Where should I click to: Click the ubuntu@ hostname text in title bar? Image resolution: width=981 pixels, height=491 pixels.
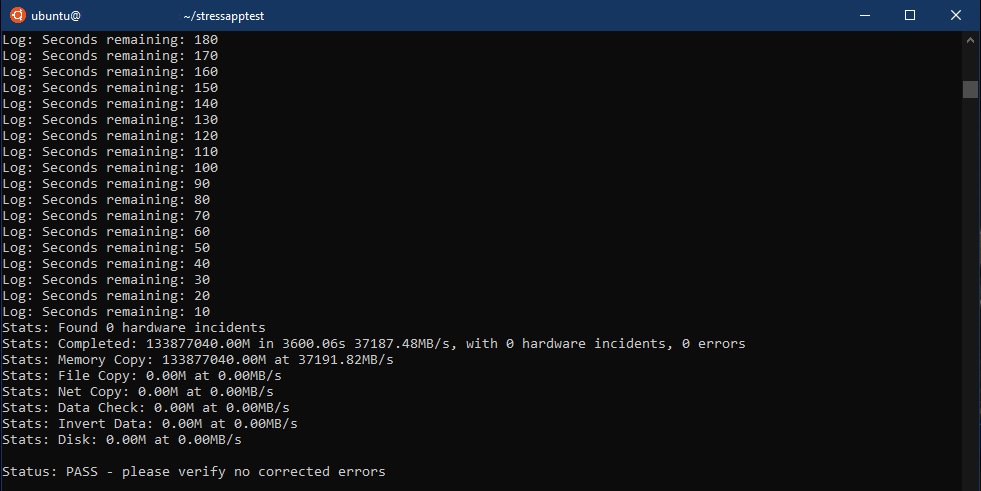[x=56, y=16]
